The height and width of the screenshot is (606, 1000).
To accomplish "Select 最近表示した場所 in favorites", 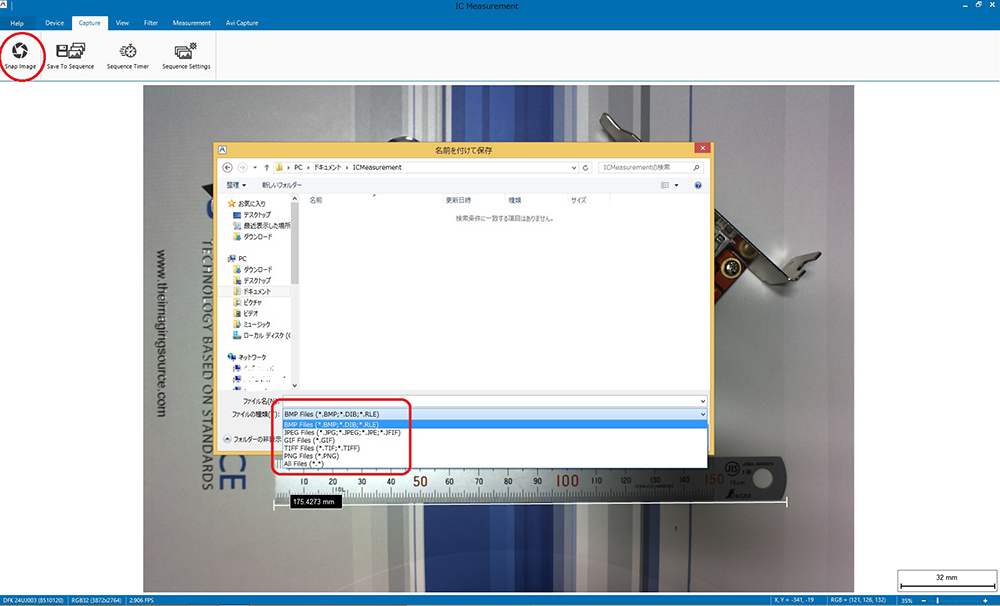I will click(x=261, y=226).
